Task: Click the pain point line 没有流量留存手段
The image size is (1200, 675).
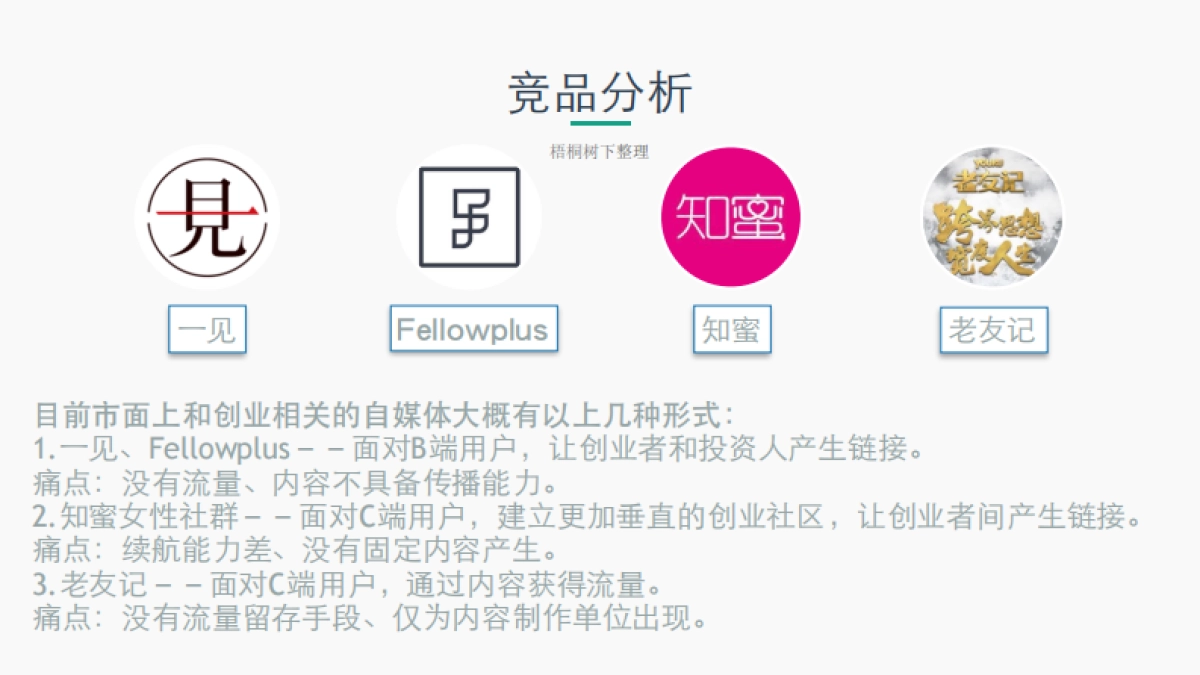Action: [x=371, y=618]
